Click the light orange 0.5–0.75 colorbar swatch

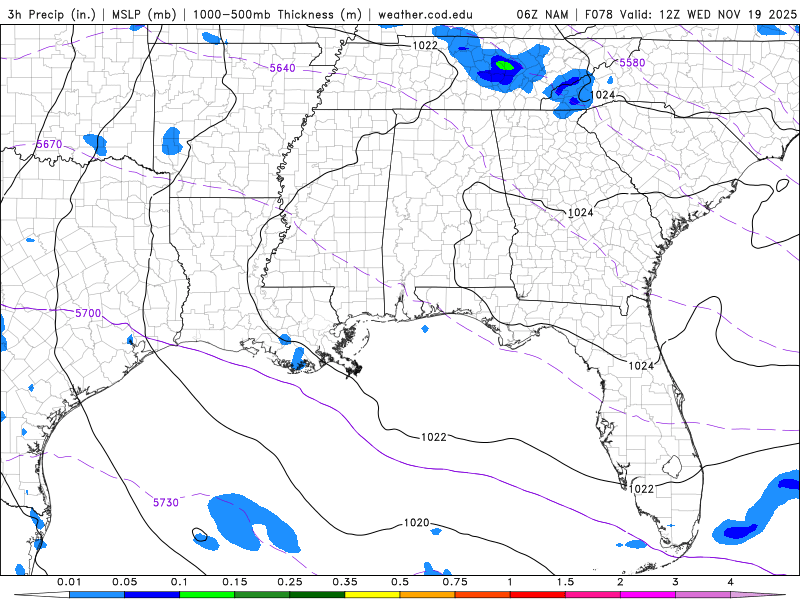[x=428, y=595]
